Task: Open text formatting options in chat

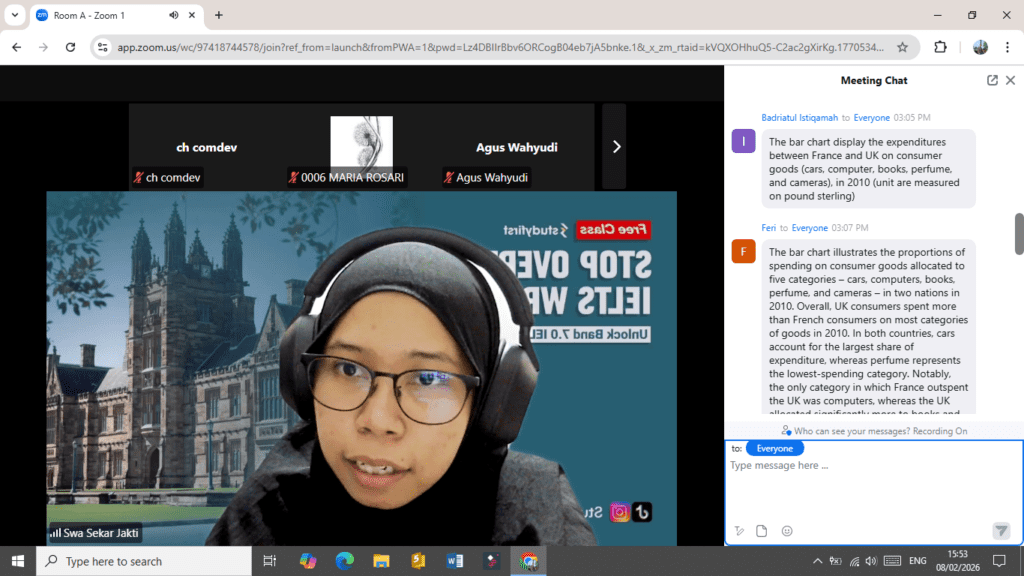Action: click(739, 531)
